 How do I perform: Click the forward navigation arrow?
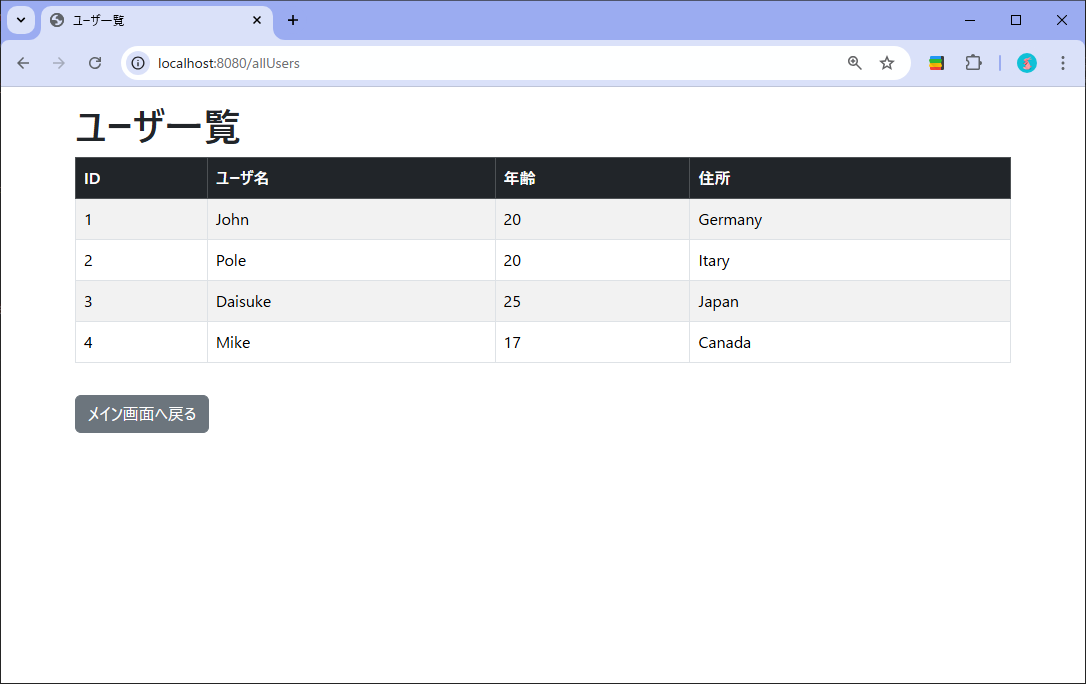(58, 62)
